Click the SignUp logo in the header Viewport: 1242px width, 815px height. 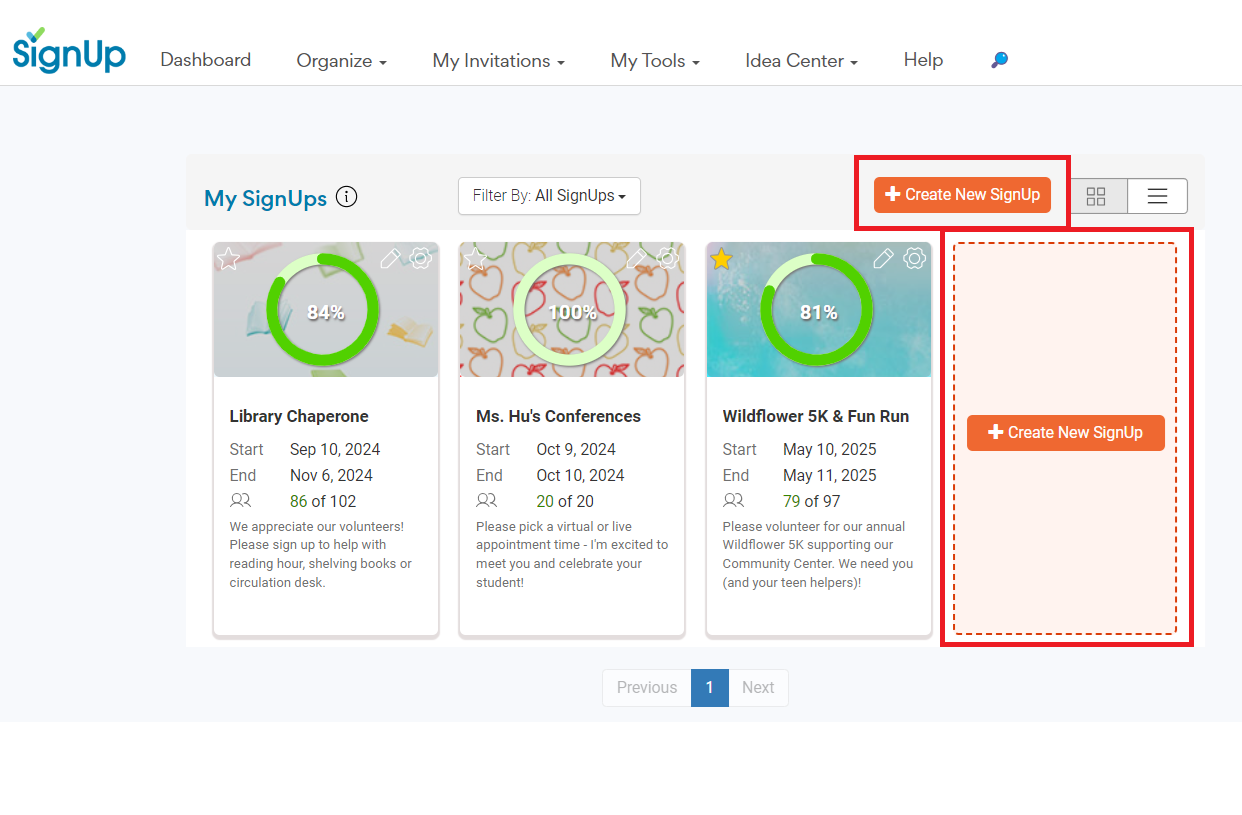click(x=69, y=51)
